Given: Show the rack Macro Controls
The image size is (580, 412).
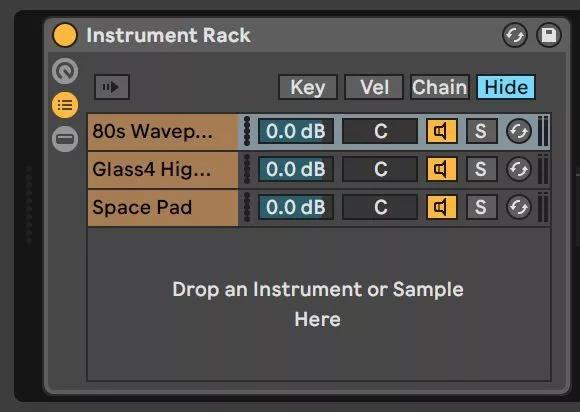Looking at the screenshot, I should [x=65, y=71].
